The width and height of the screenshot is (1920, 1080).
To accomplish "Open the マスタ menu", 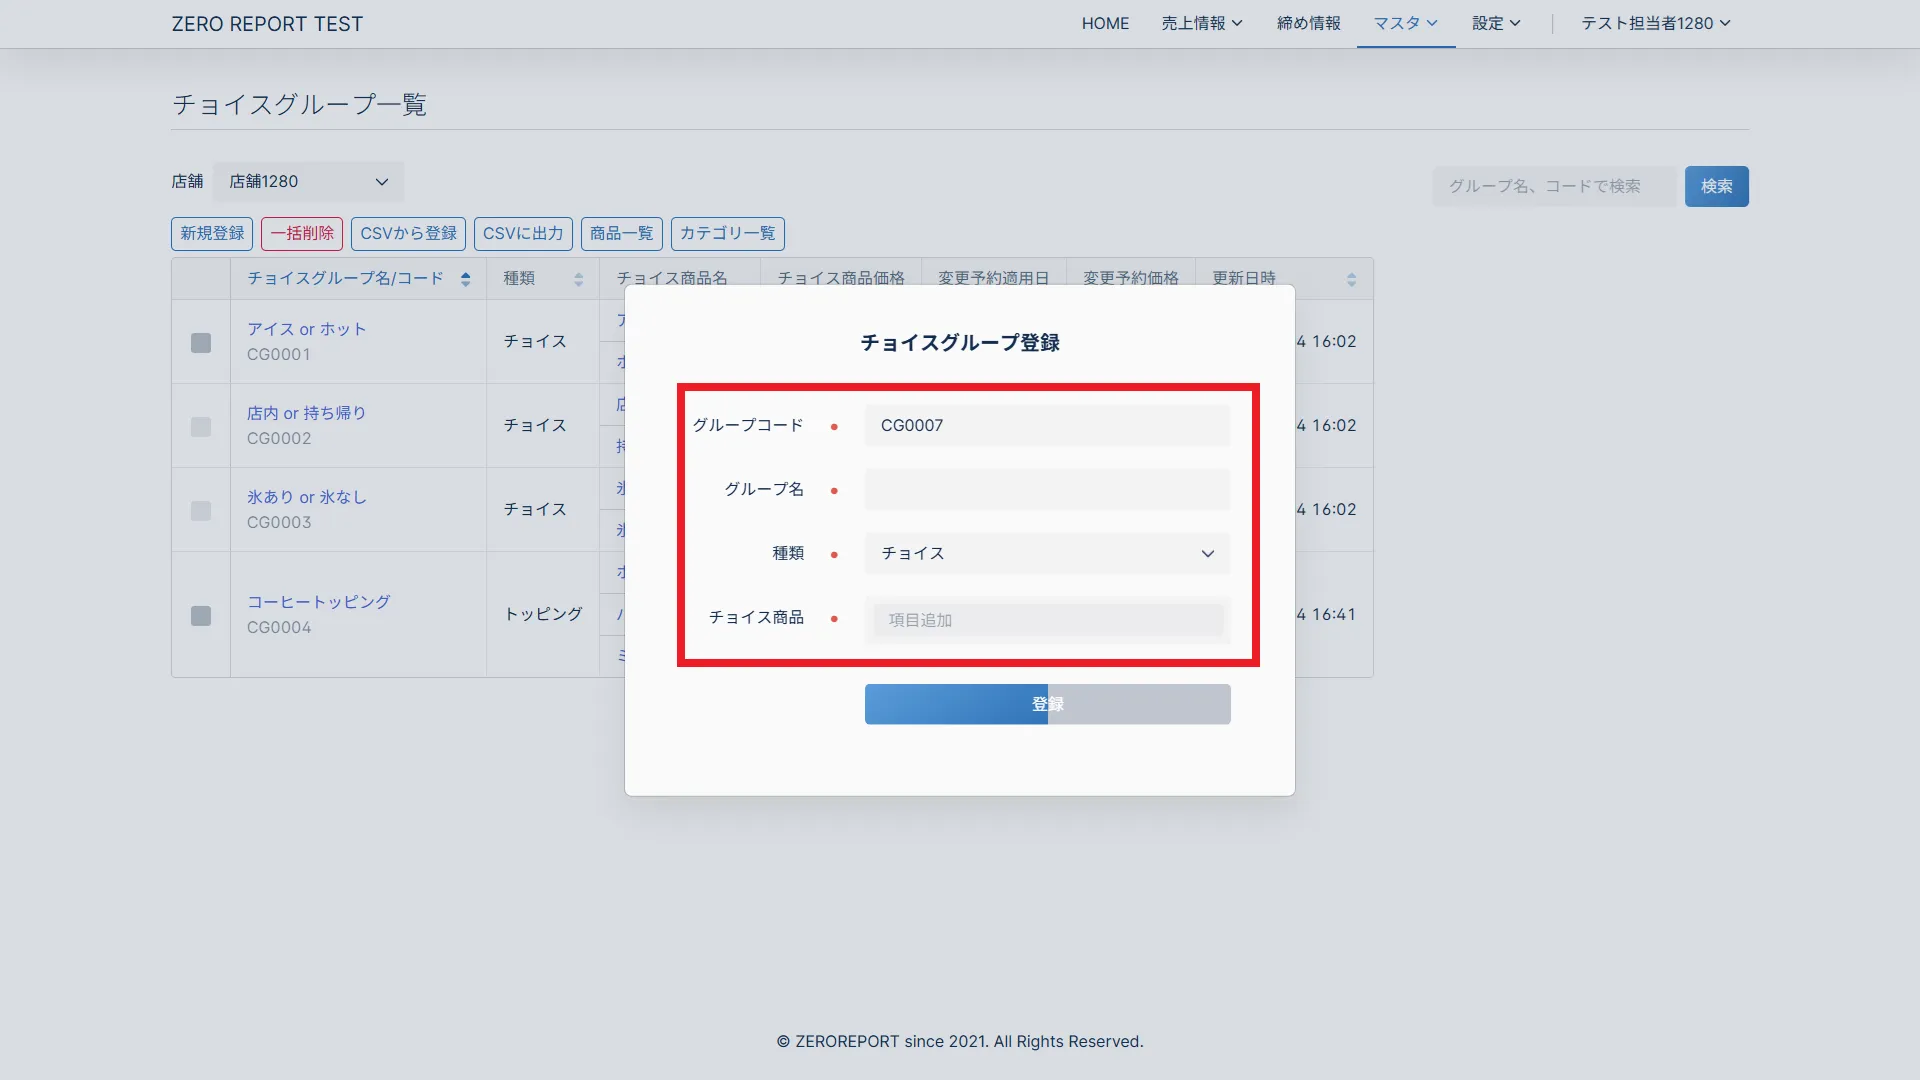I will 1405,23.
